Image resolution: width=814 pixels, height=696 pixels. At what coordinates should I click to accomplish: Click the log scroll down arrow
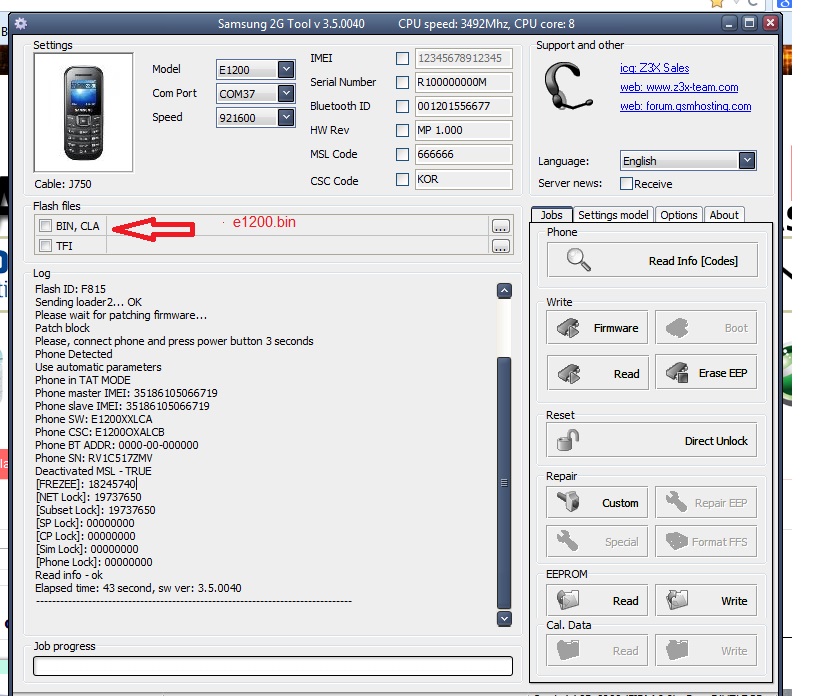(x=504, y=619)
